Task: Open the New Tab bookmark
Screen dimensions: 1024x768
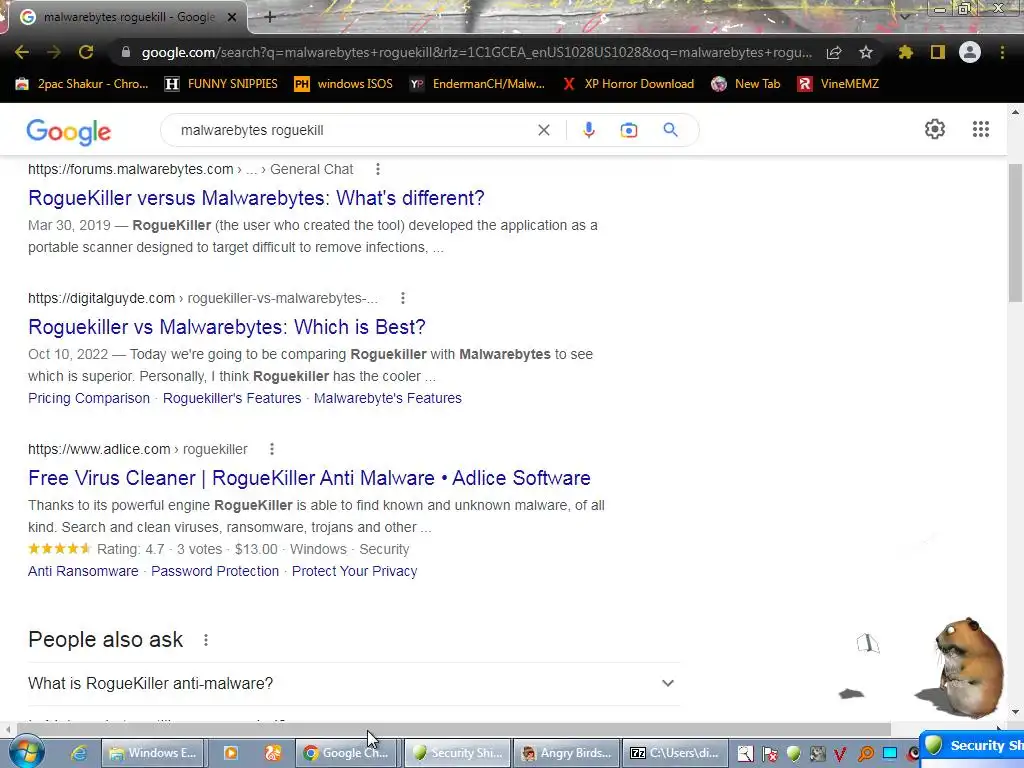Action: pyautogui.click(x=746, y=84)
